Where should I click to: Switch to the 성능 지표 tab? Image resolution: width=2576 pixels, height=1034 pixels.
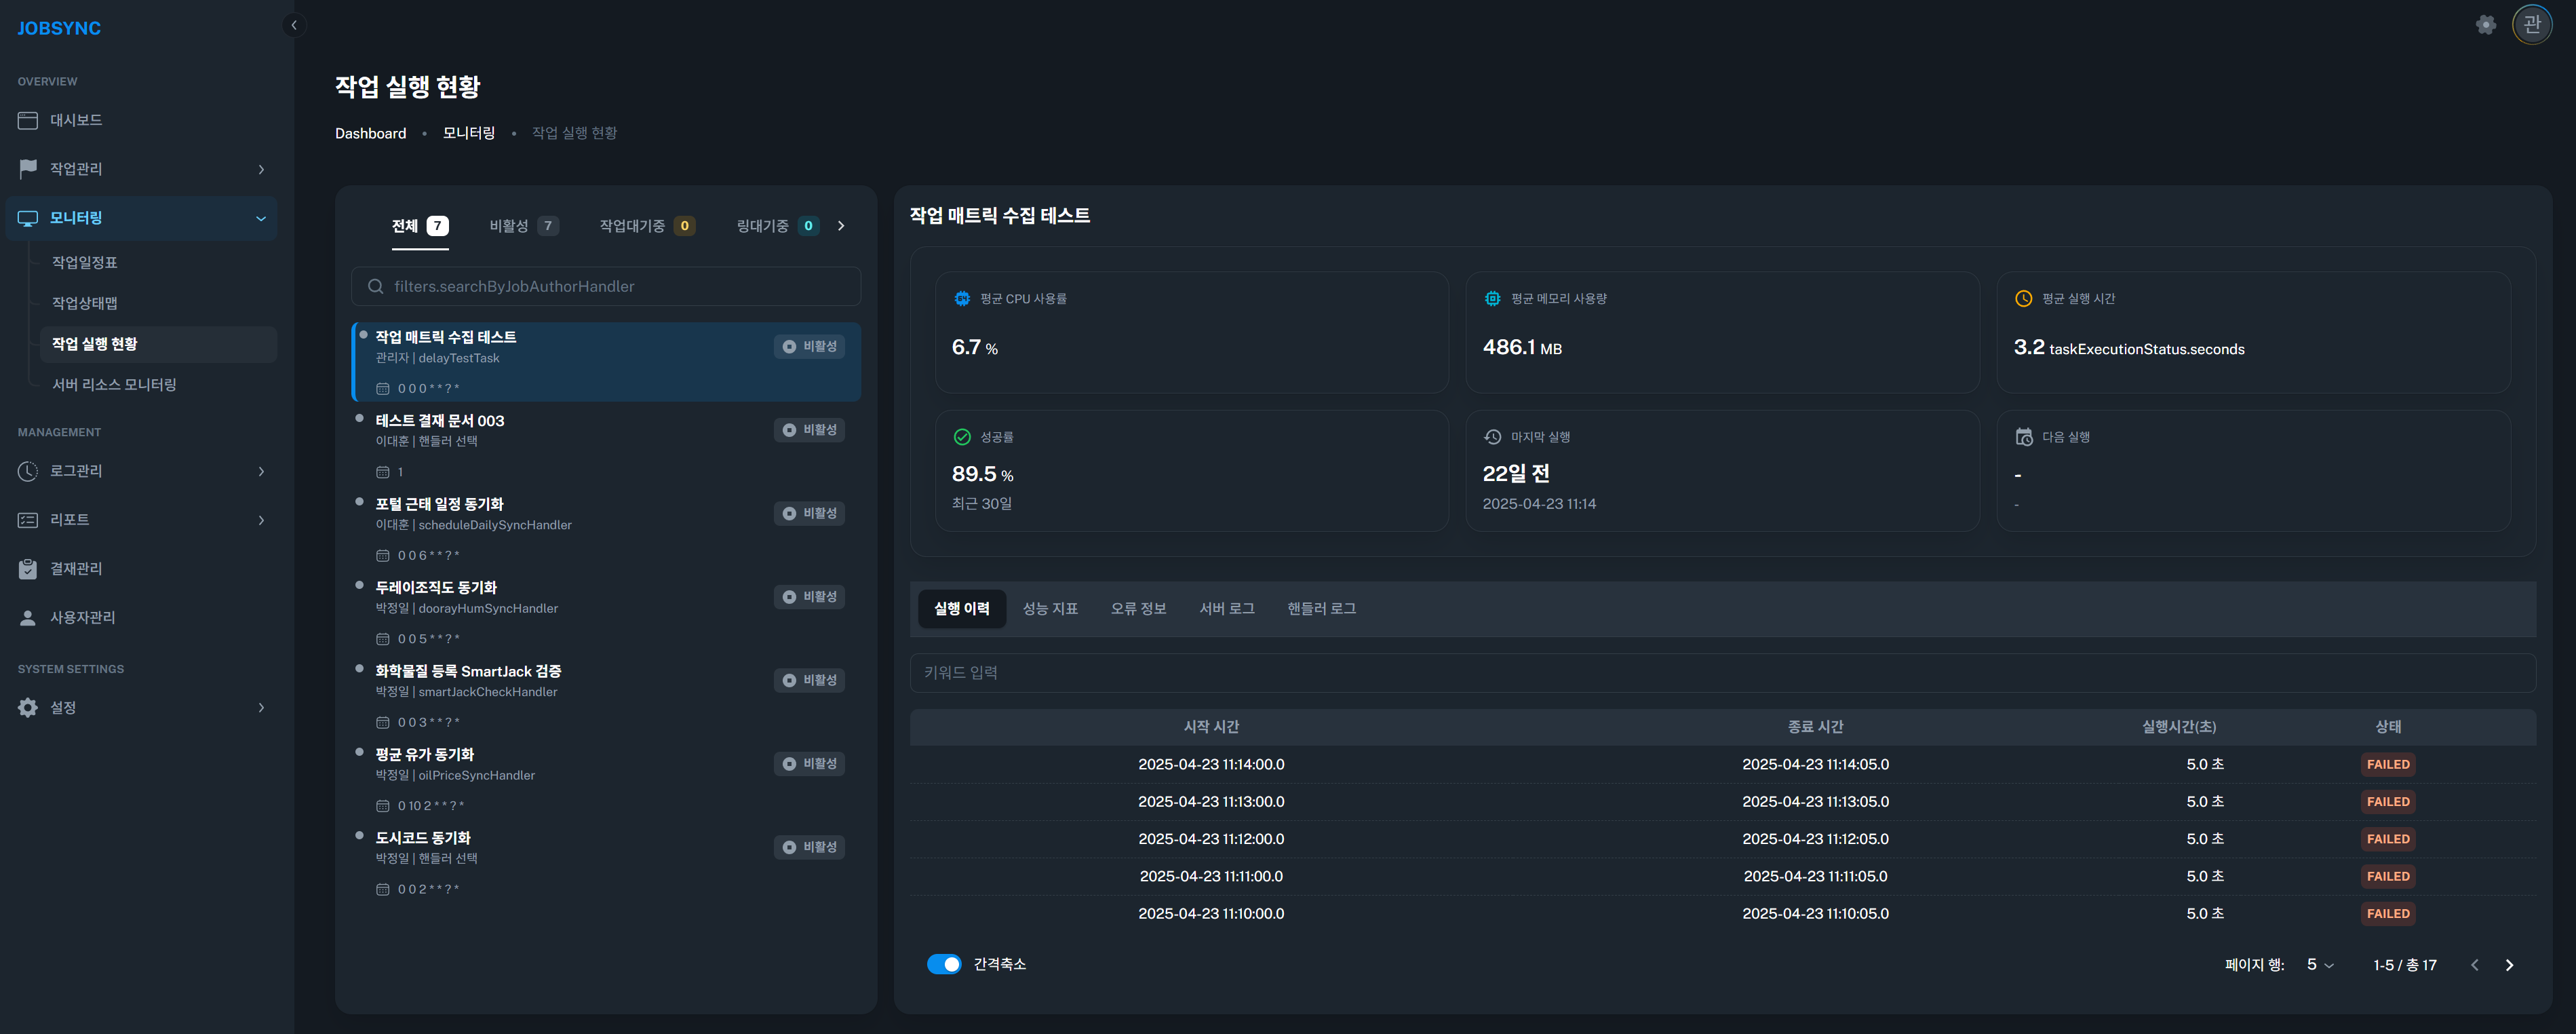[1050, 609]
